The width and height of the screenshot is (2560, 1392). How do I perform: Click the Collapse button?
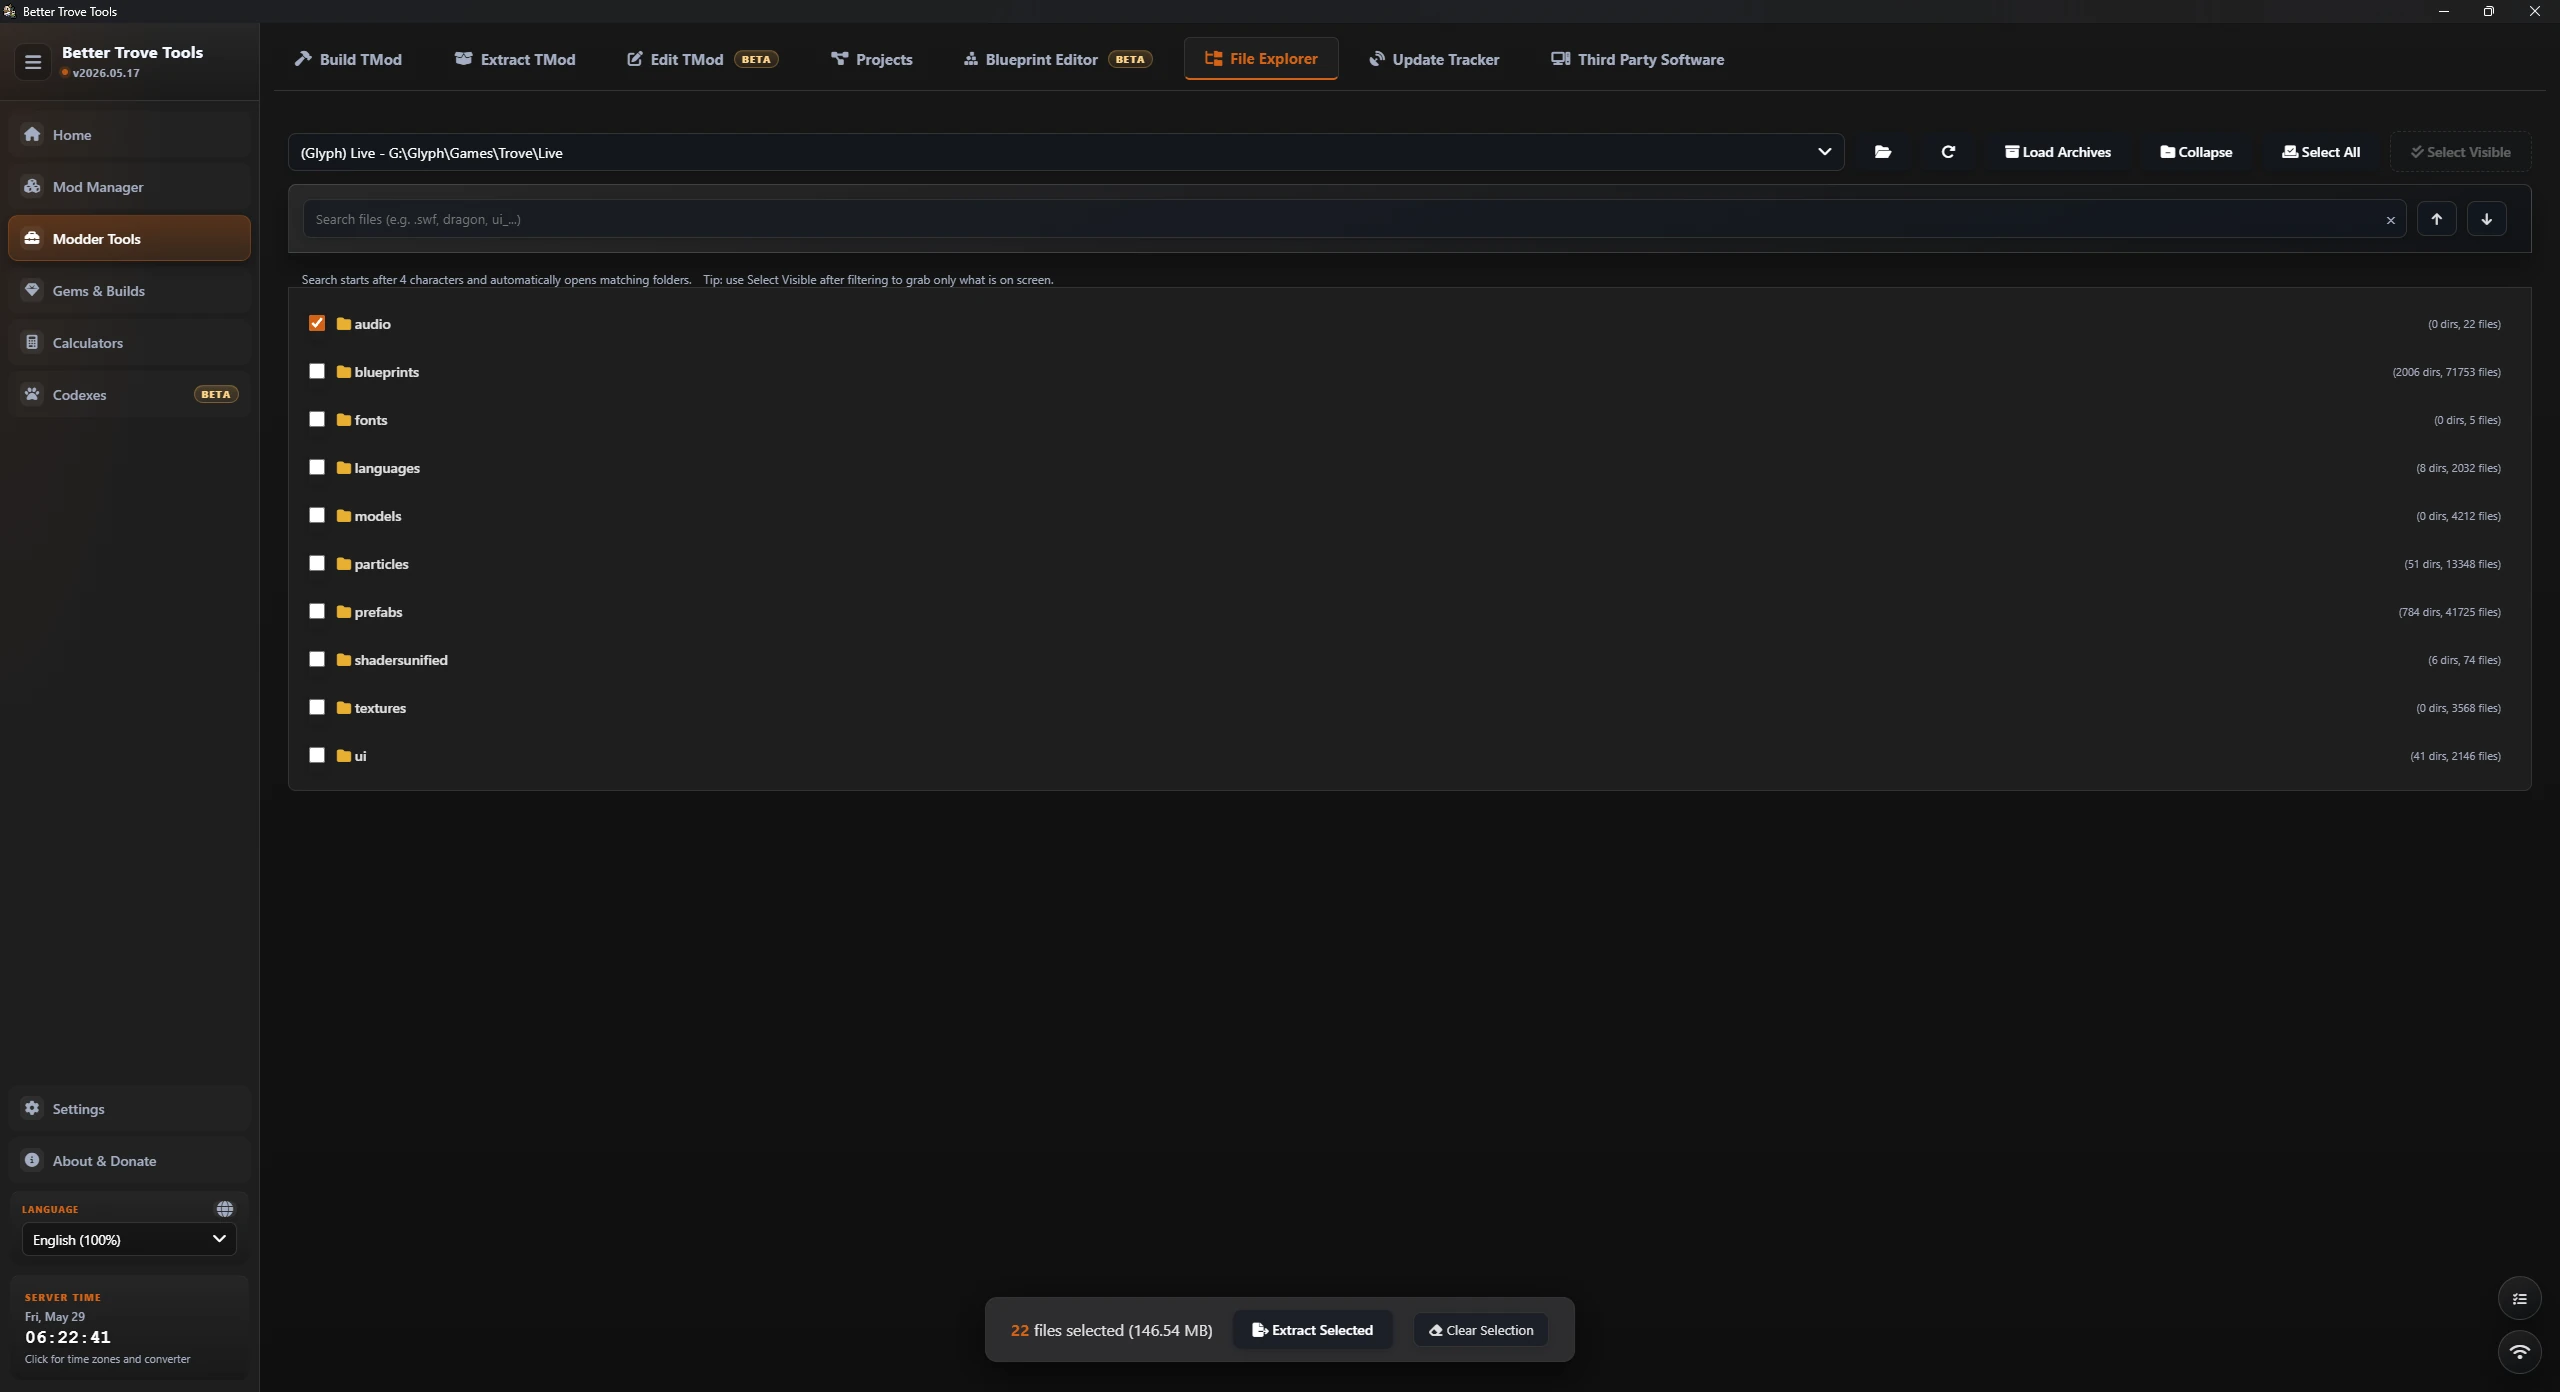coord(2196,152)
